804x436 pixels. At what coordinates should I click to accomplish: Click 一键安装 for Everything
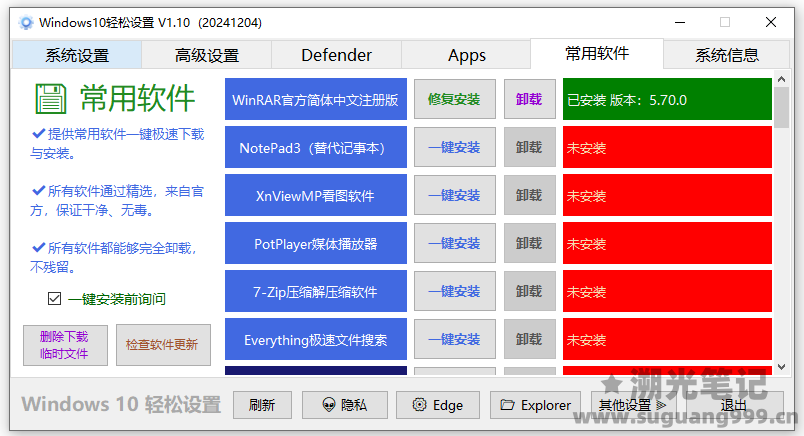pos(454,339)
